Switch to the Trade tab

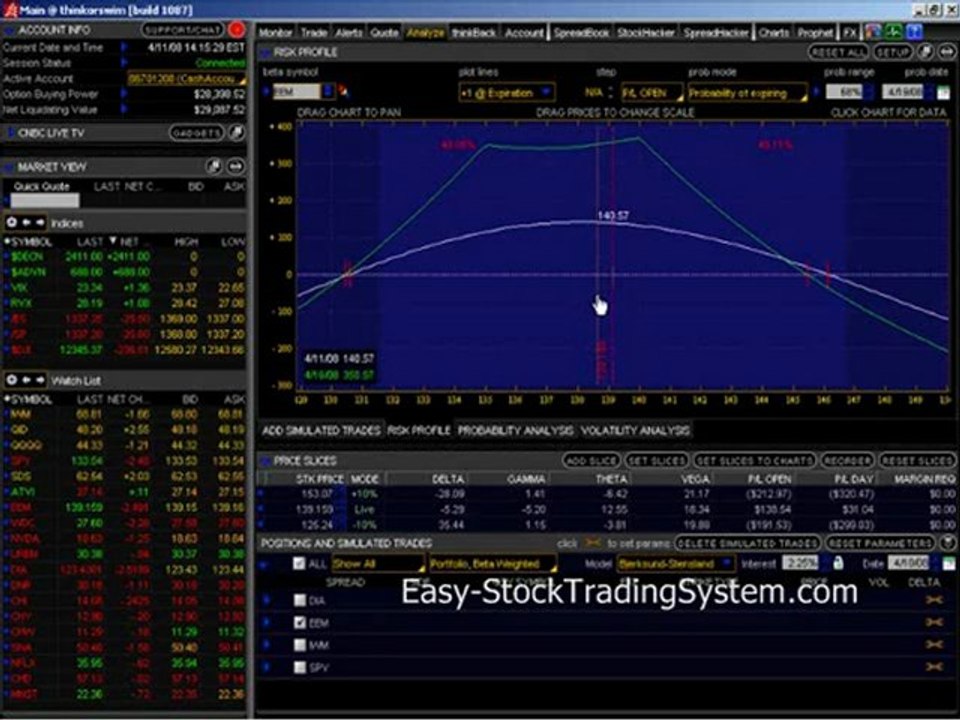point(314,32)
